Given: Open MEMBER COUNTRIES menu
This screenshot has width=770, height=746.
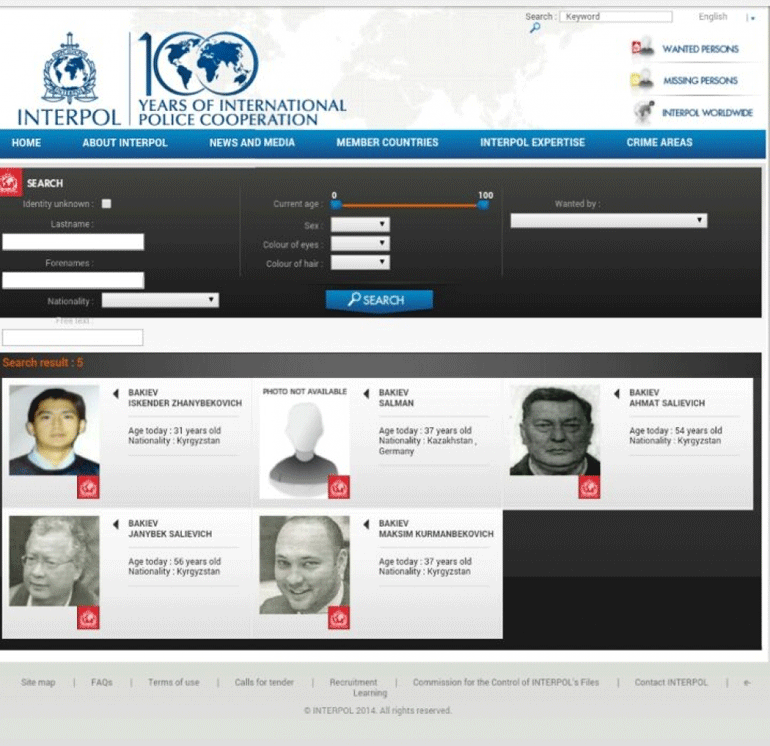Looking at the screenshot, I should (x=387, y=142).
